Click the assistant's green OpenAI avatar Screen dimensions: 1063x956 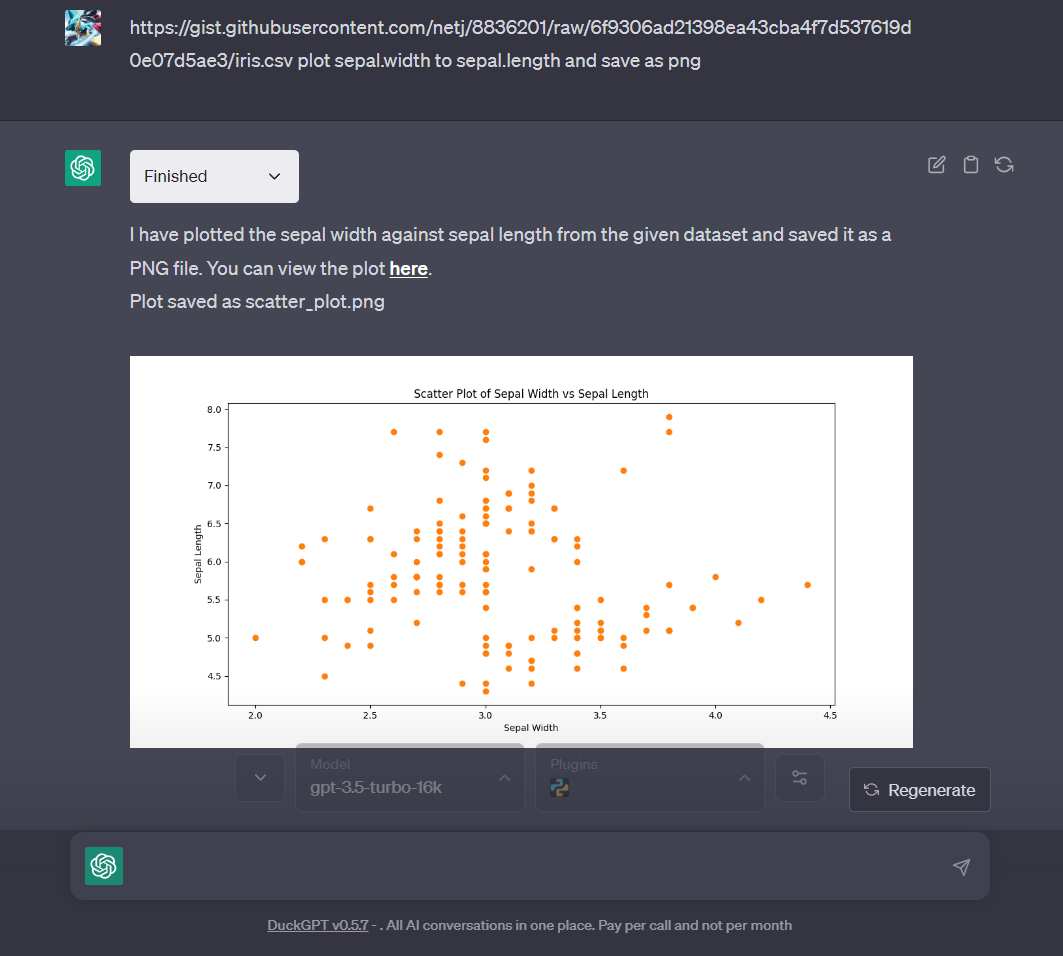[83, 167]
